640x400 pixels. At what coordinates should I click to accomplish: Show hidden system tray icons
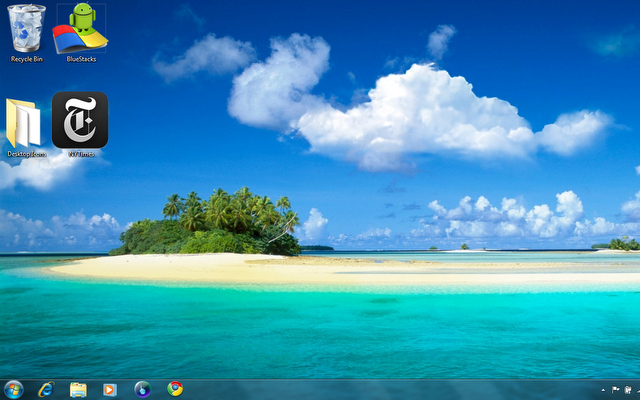602,390
